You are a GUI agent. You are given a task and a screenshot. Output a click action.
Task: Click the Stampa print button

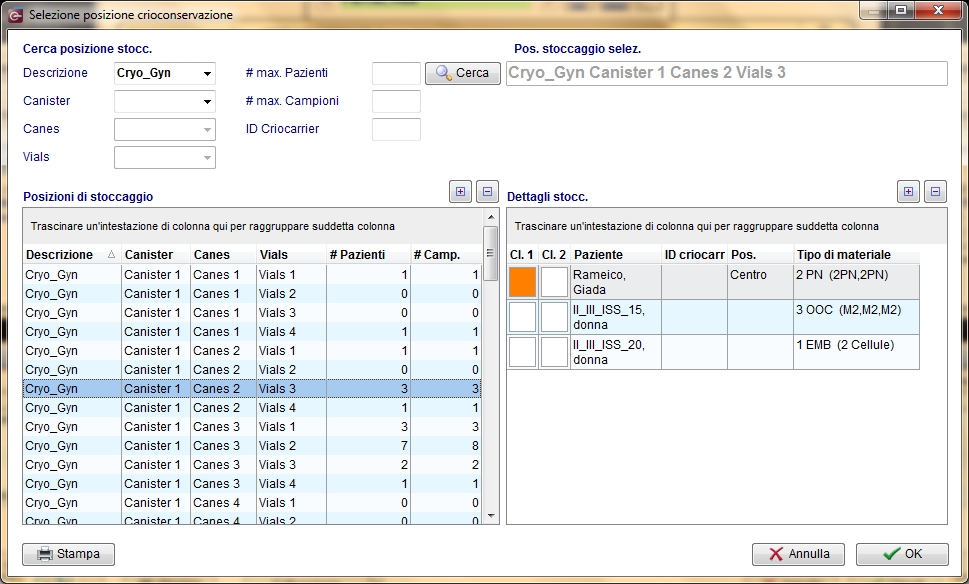[69, 554]
